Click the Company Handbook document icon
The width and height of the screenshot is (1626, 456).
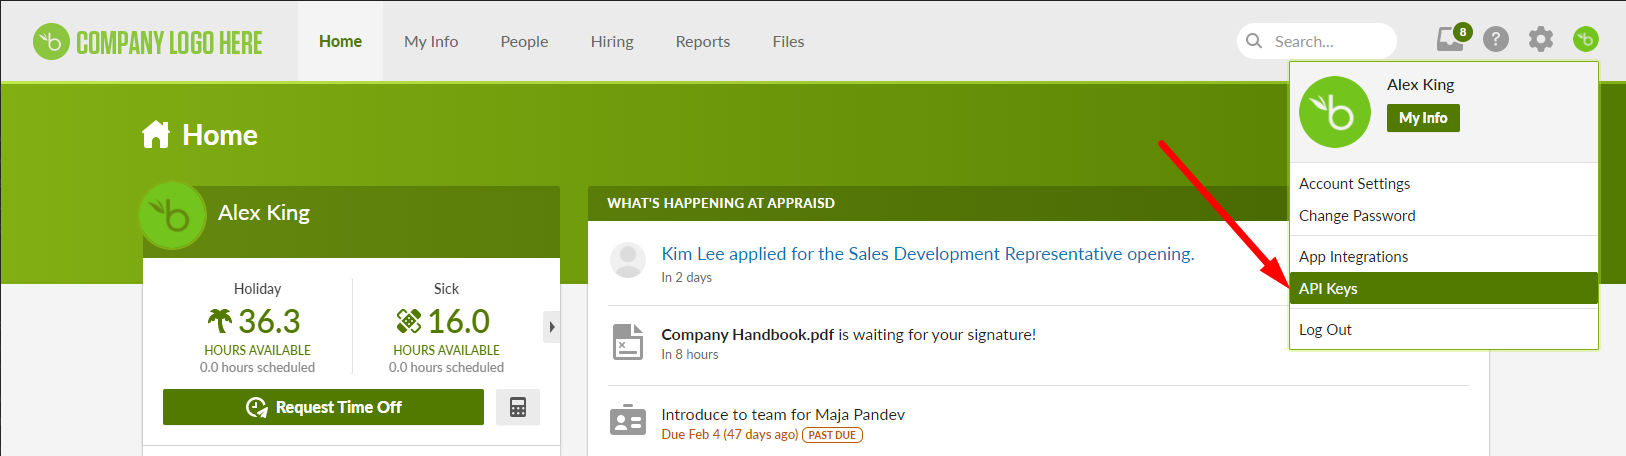[628, 342]
